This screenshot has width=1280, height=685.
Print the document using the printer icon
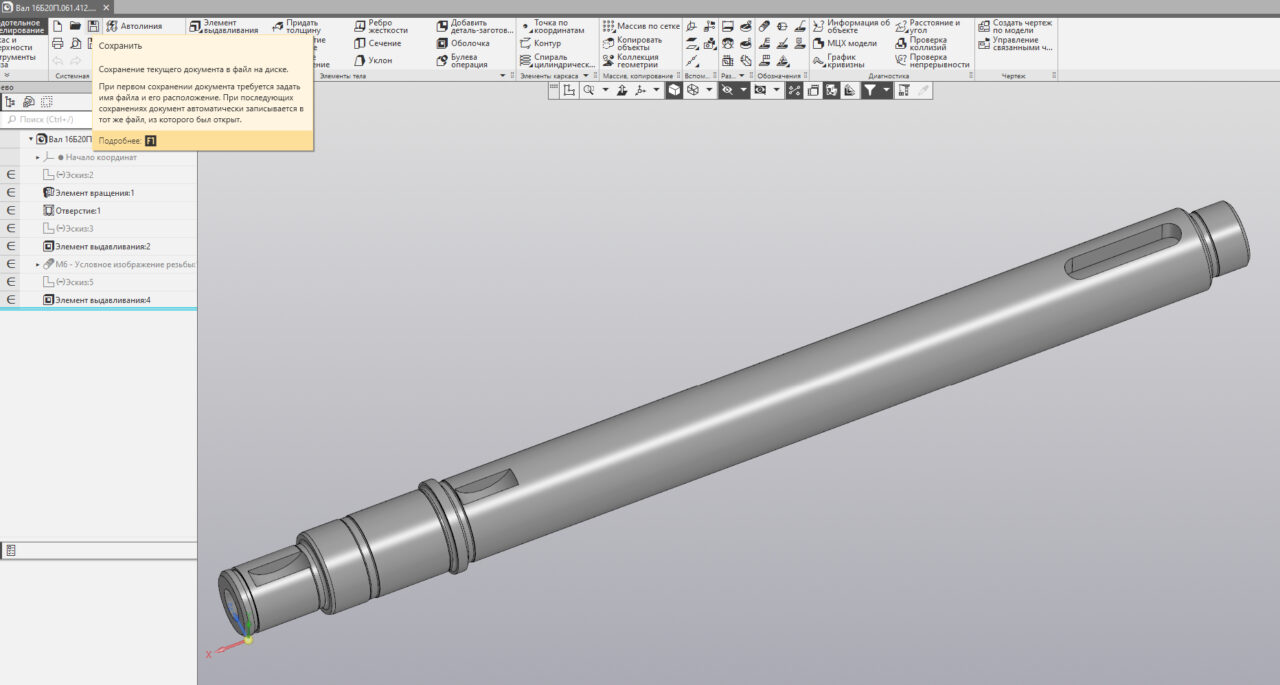coord(57,43)
